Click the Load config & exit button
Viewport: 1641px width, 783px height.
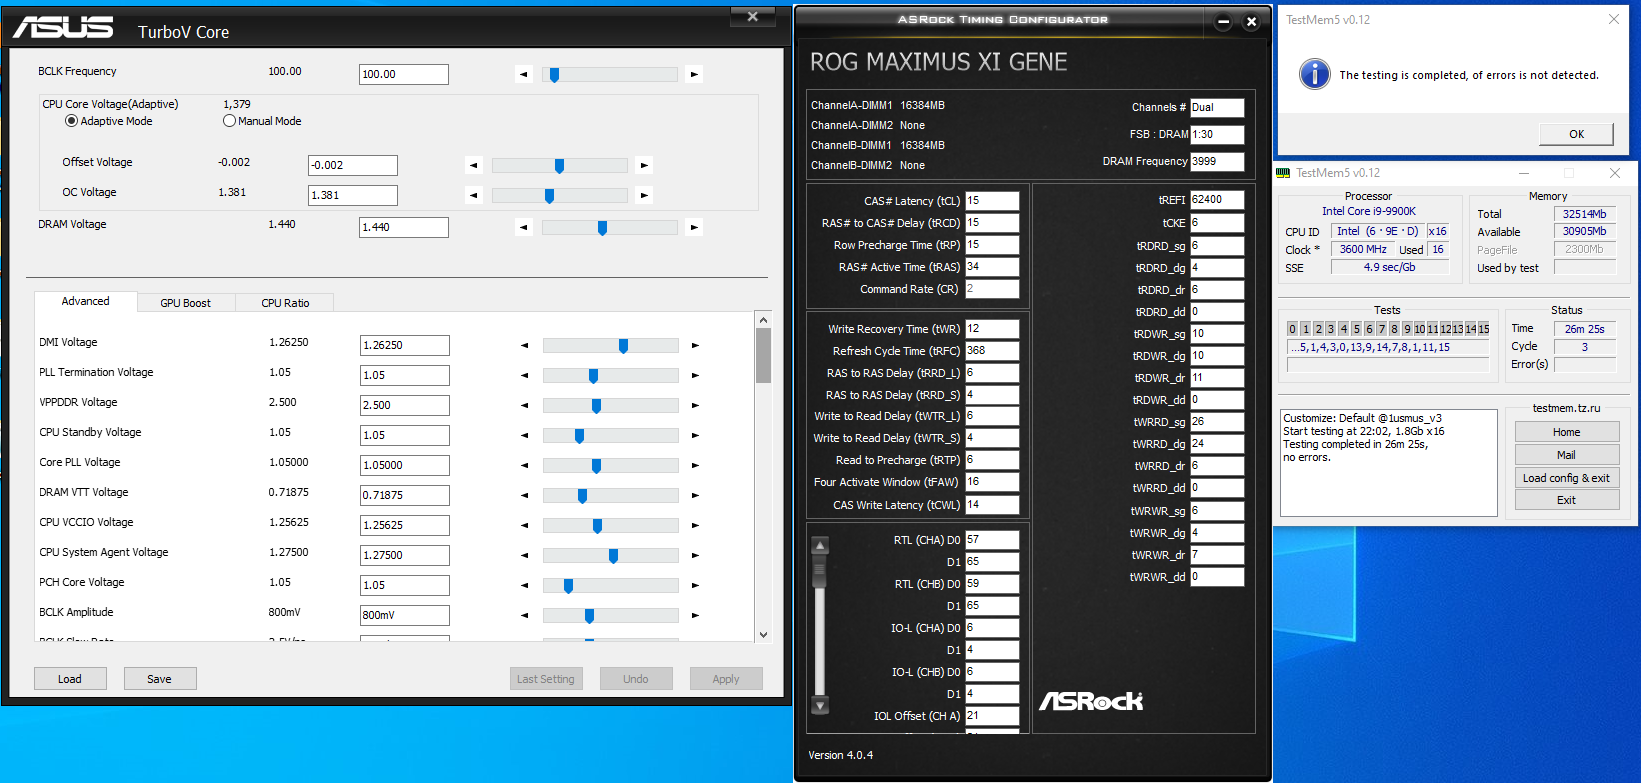coord(1567,478)
